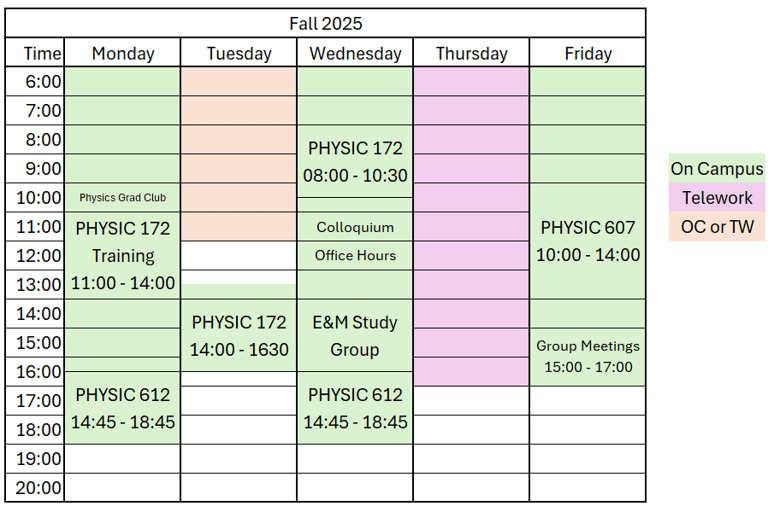Click the On Campus legend swatch
Screen dimensions: 768x512
[717, 169]
